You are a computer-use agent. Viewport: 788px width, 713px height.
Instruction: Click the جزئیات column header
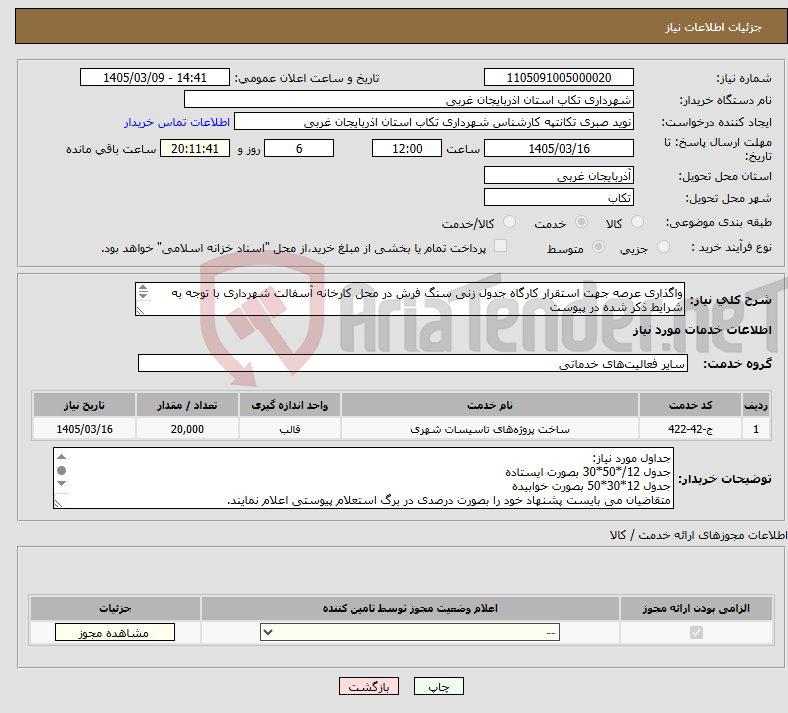point(115,608)
